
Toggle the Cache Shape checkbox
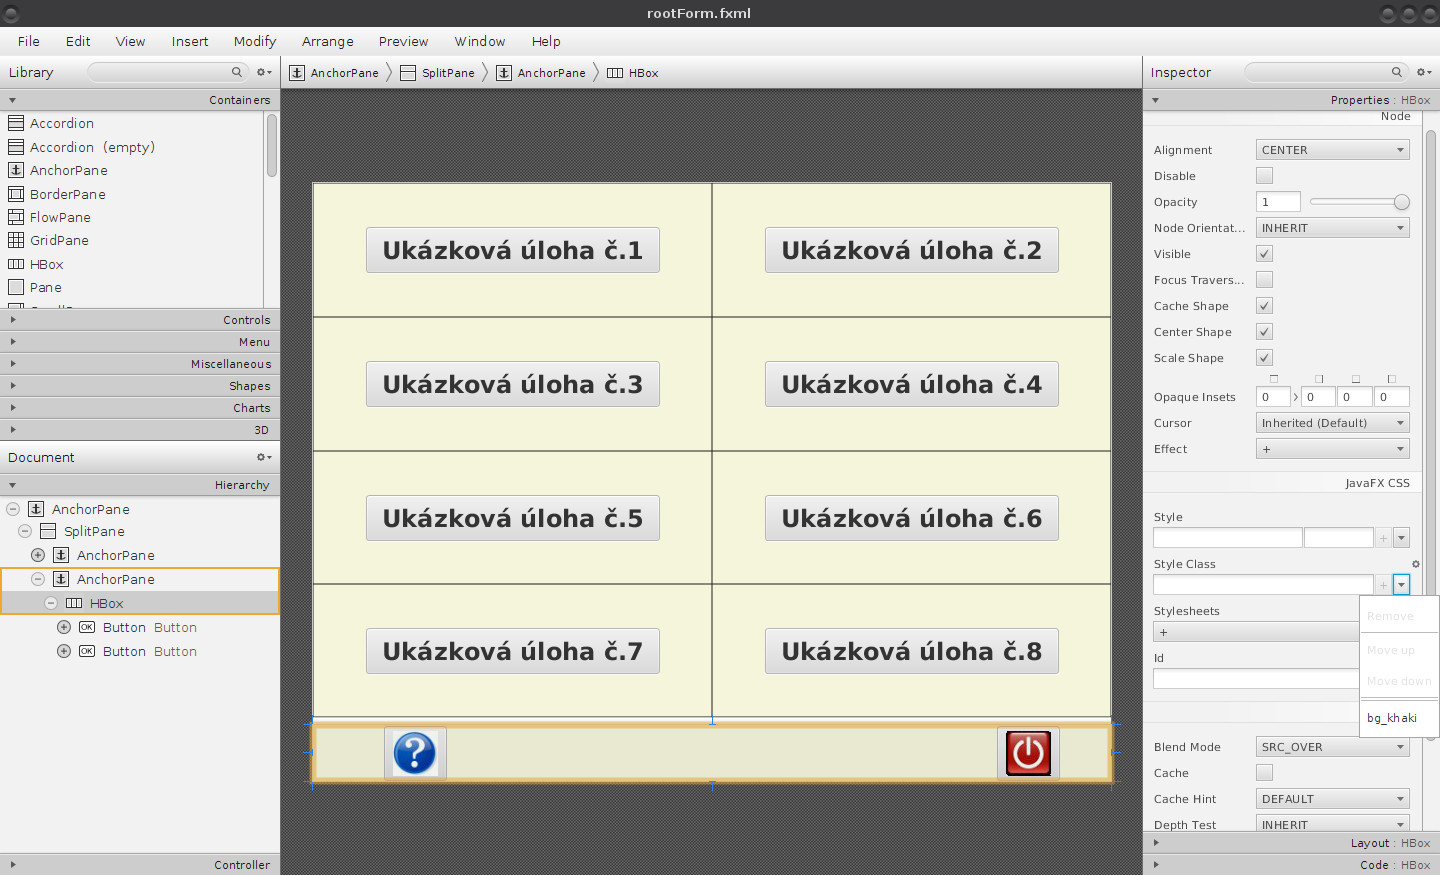[1264, 305]
